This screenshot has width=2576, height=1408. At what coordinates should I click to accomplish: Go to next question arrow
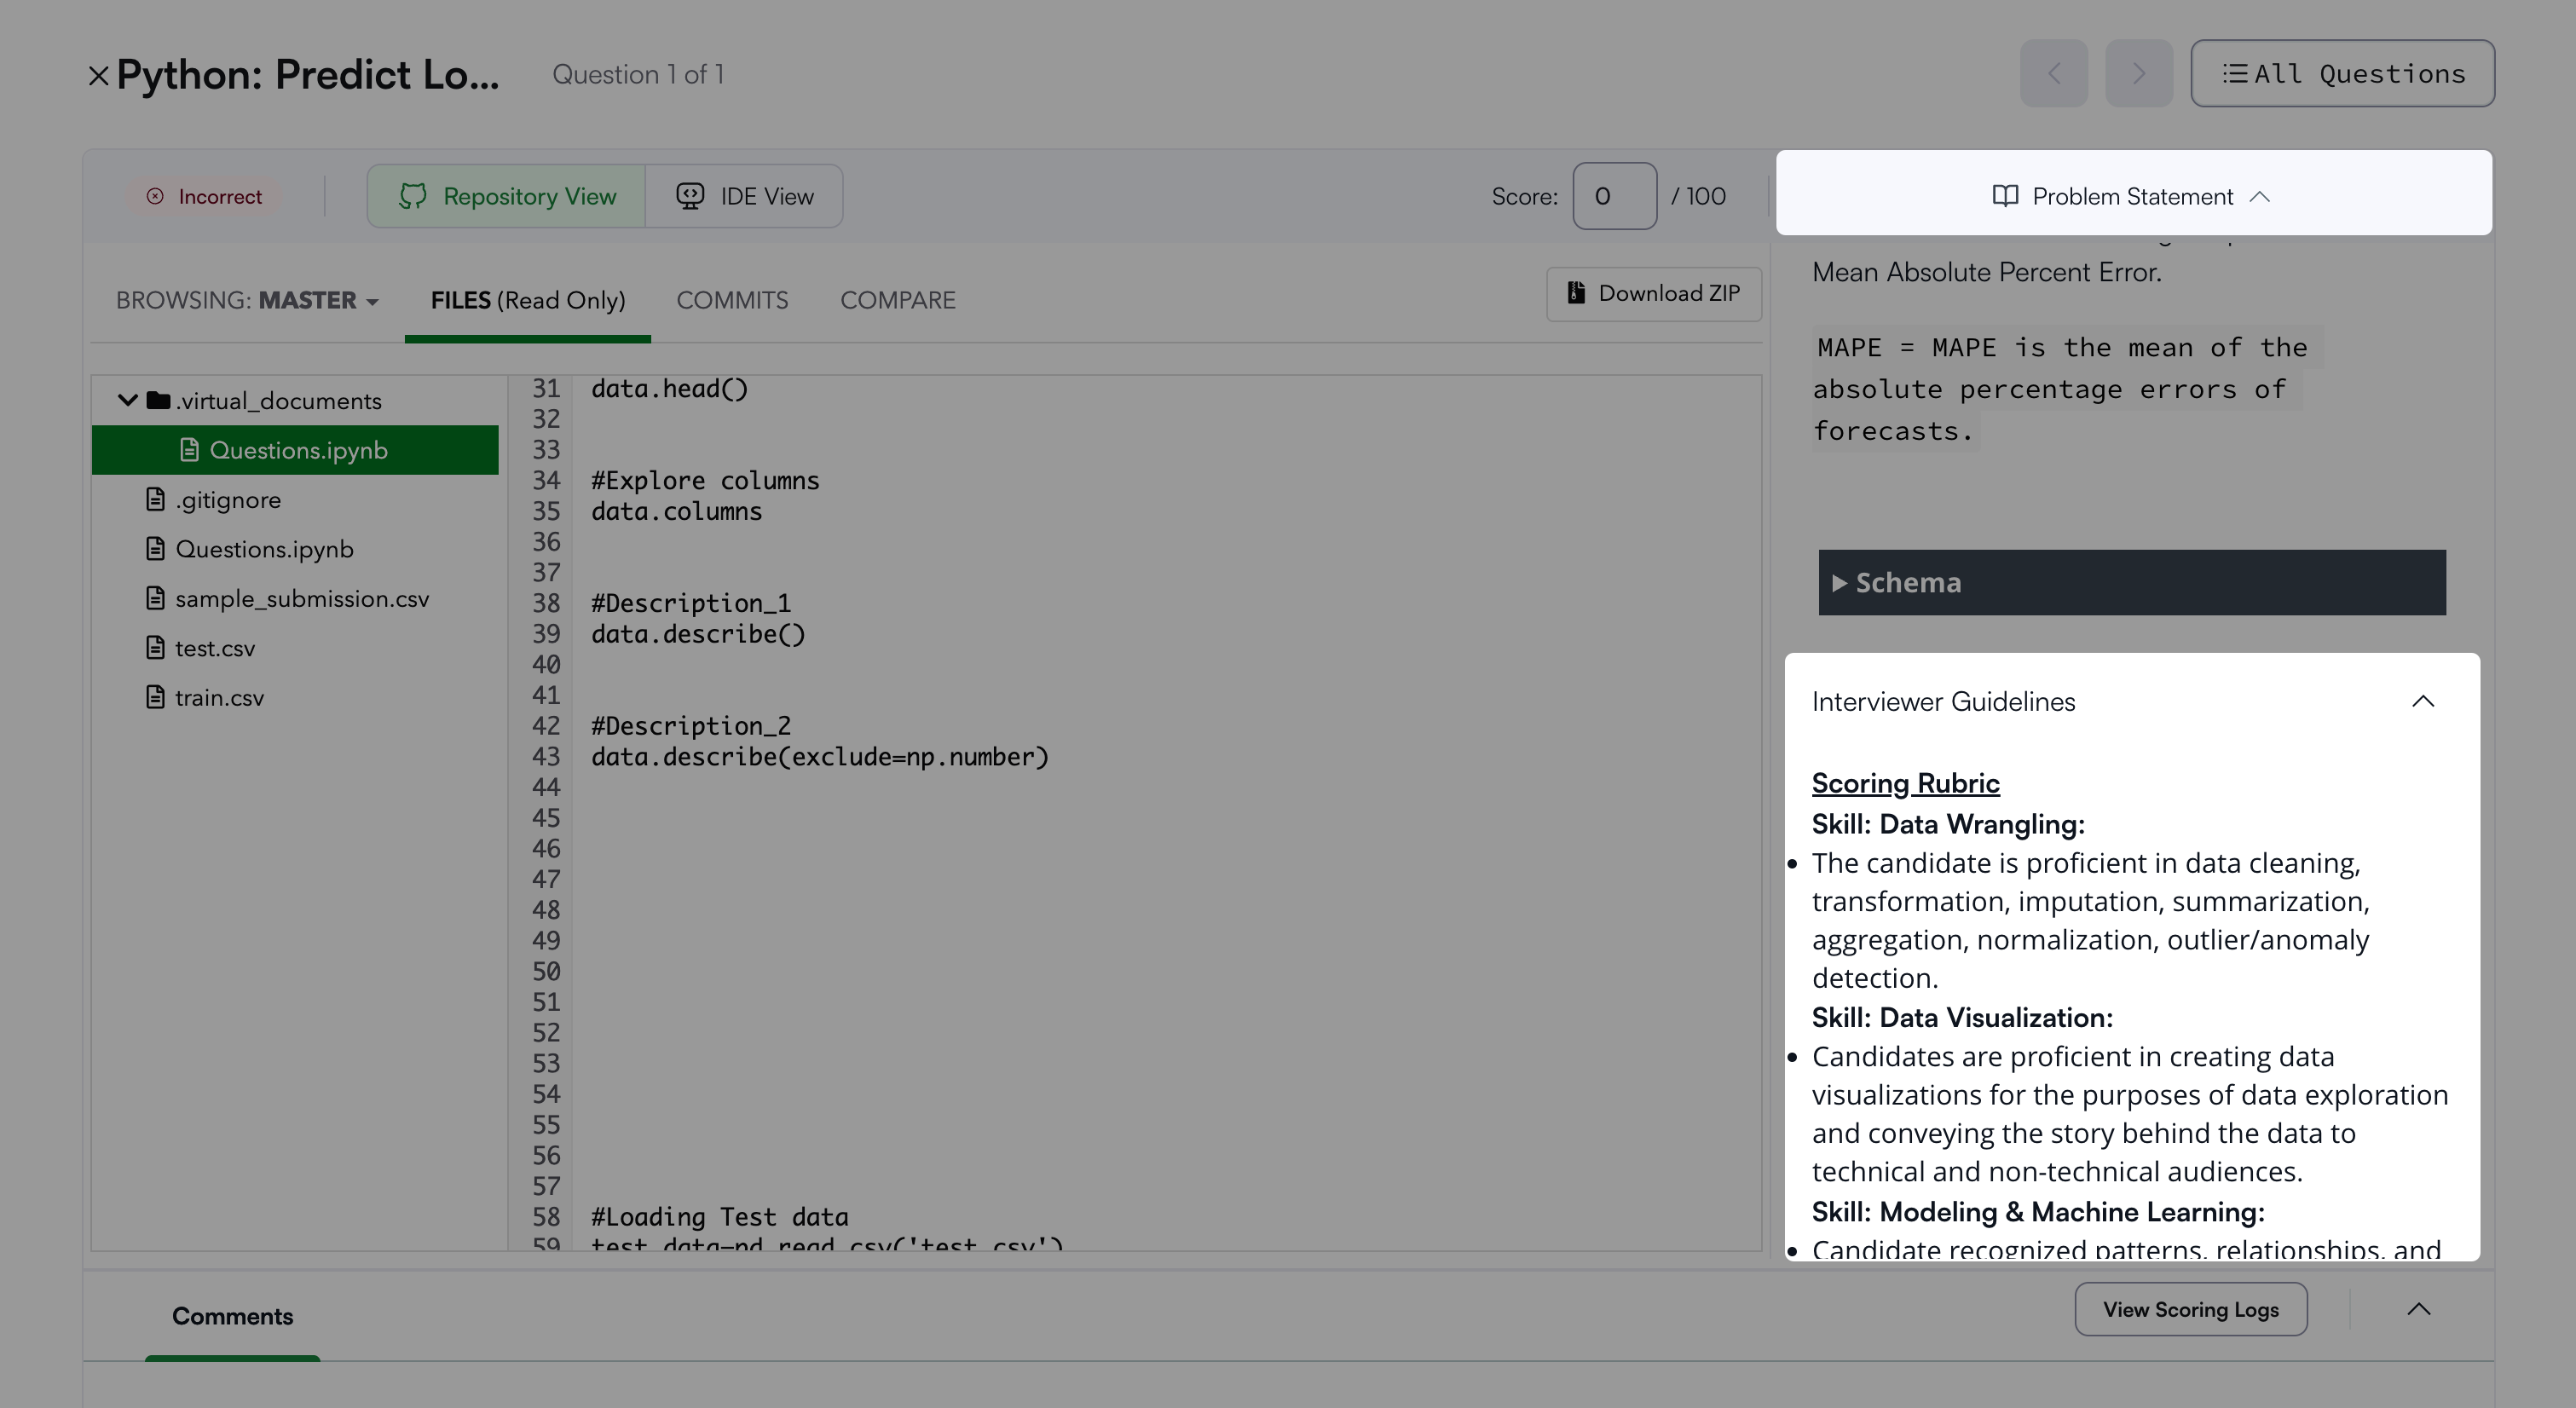click(2138, 74)
